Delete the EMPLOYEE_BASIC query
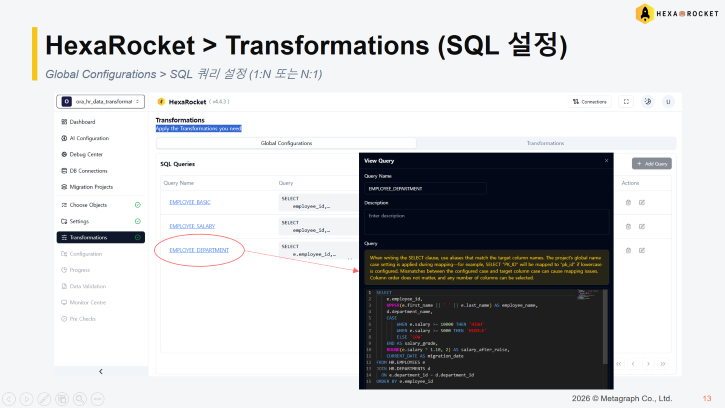The width and height of the screenshot is (725, 408). tap(628, 203)
